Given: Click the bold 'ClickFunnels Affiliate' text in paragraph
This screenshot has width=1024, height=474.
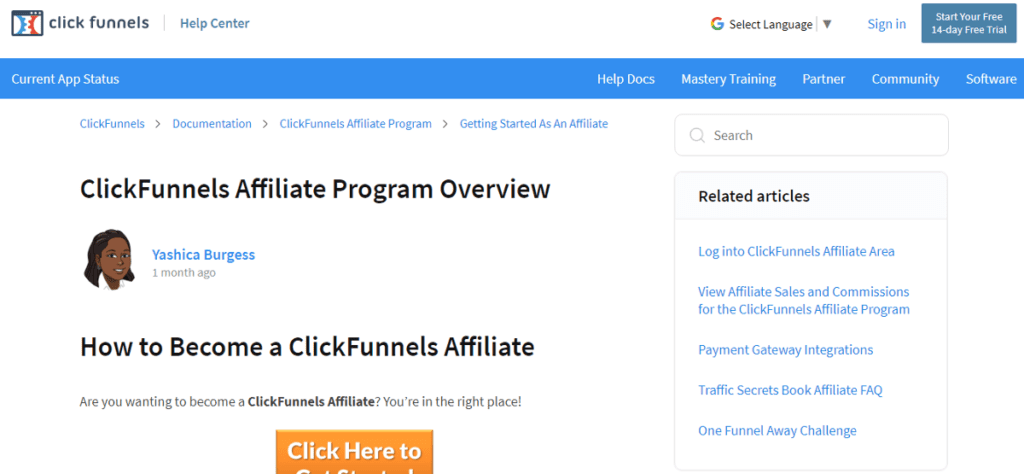Looking at the screenshot, I should [311, 402].
